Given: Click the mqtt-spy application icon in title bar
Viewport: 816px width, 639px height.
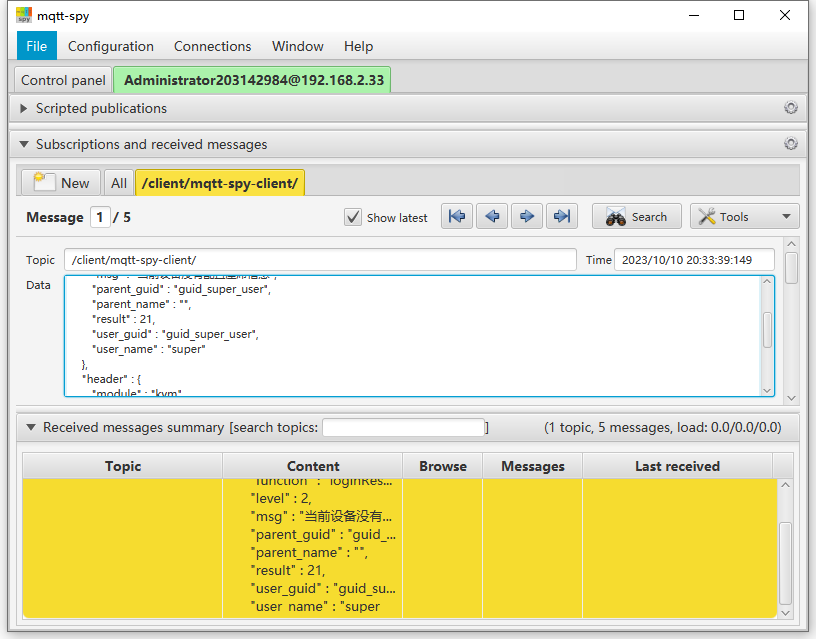Looking at the screenshot, I should pyautogui.click(x=24, y=15).
